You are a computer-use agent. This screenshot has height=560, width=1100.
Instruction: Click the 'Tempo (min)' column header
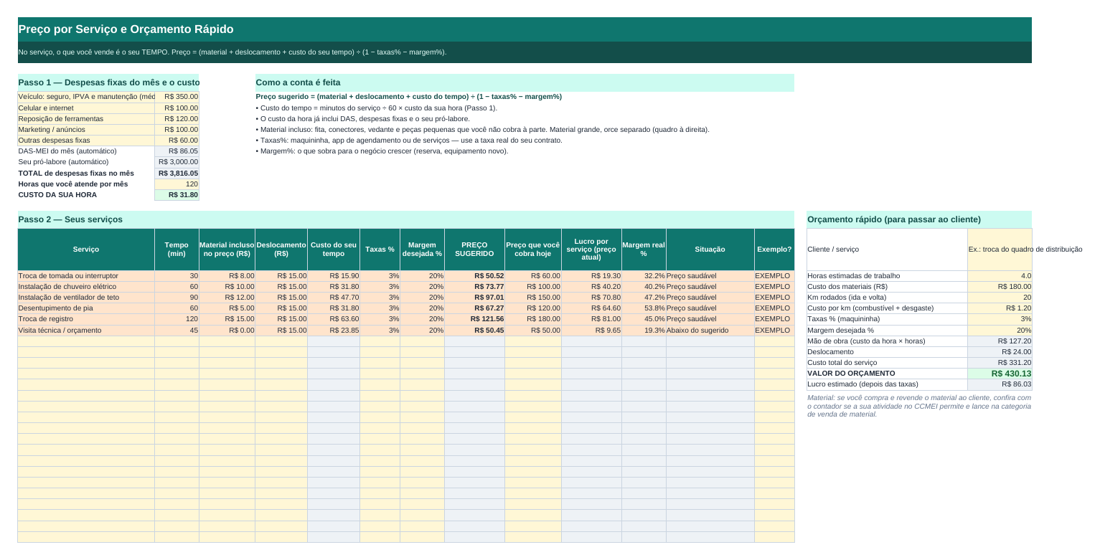coord(177,249)
